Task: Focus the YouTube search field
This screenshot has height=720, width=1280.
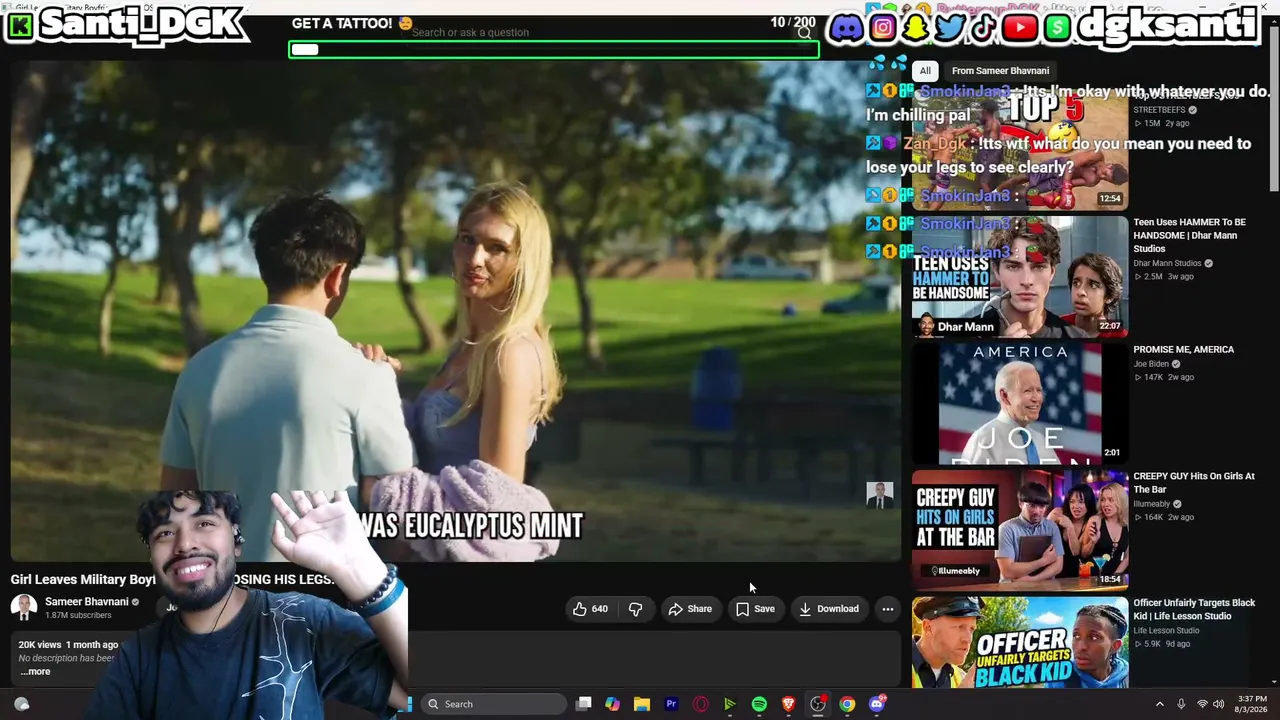Action: 600,32
